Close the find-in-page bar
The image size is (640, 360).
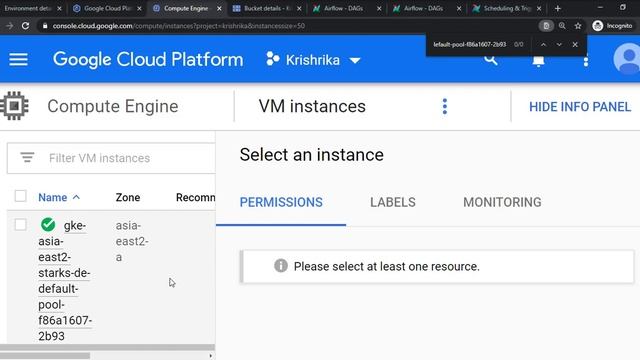[575, 44]
